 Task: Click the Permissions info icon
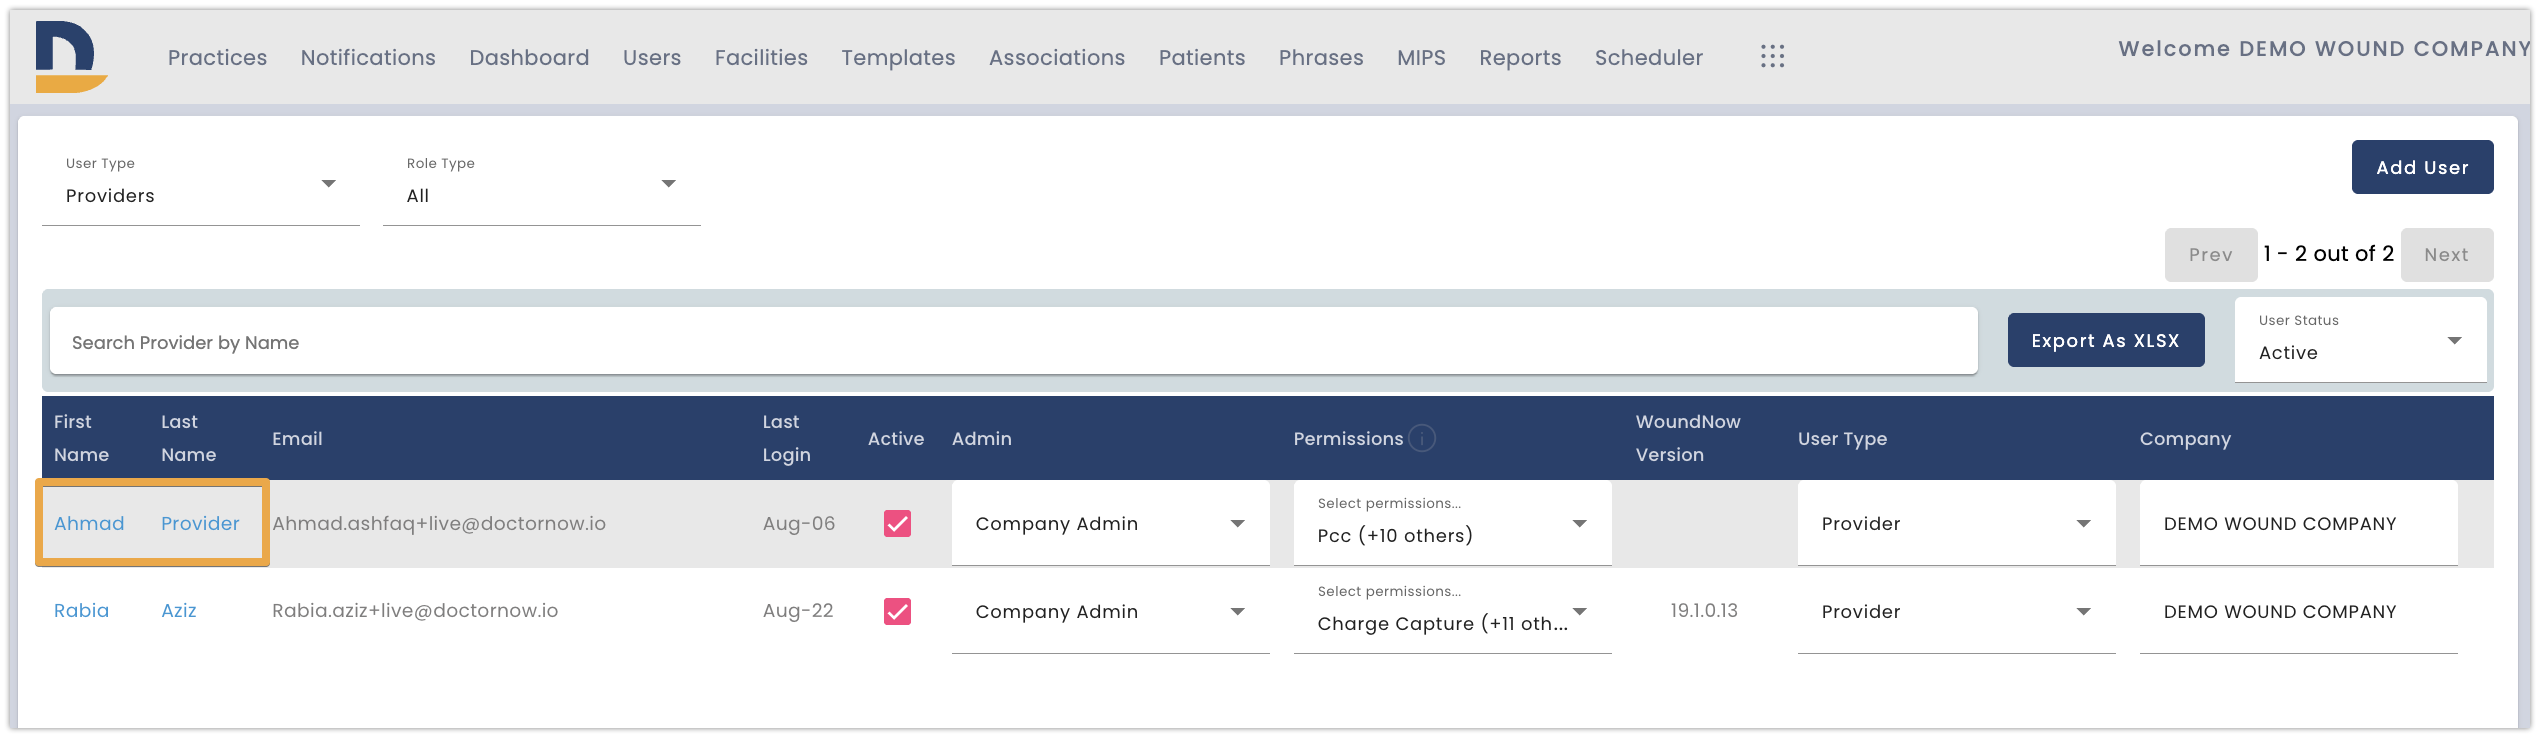tap(1421, 438)
